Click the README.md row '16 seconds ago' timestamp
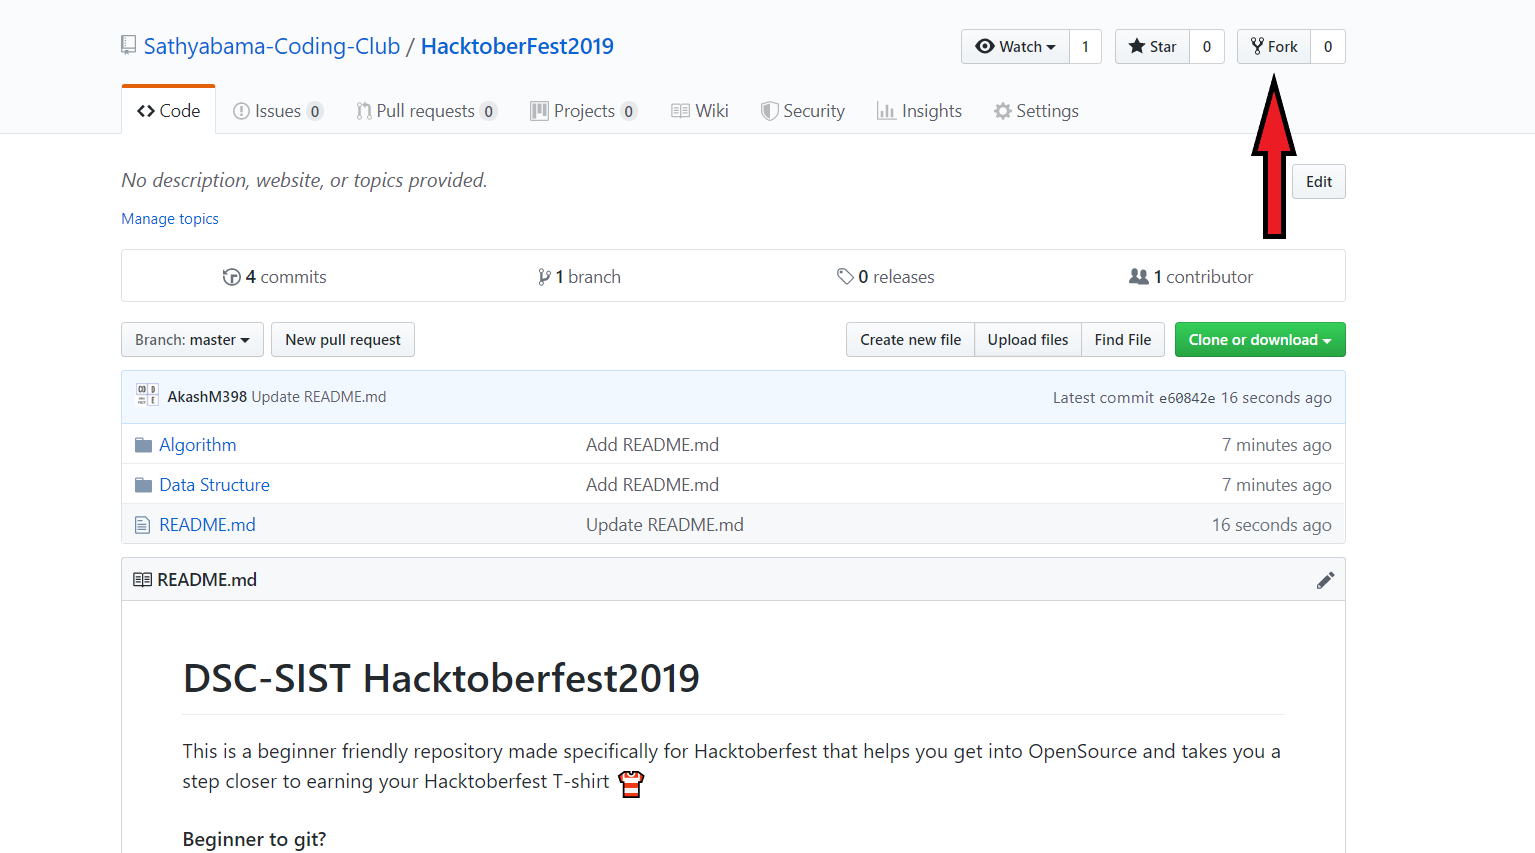Viewport: 1535px width, 853px height. (1271, 525)
